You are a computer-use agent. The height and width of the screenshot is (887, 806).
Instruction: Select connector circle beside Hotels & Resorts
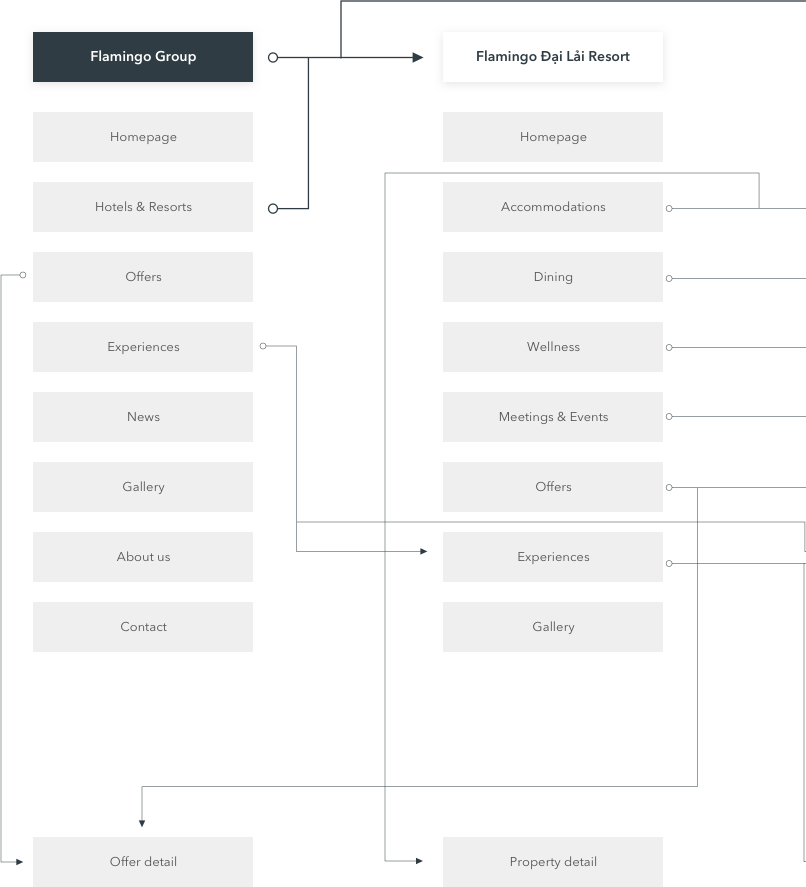273,209
